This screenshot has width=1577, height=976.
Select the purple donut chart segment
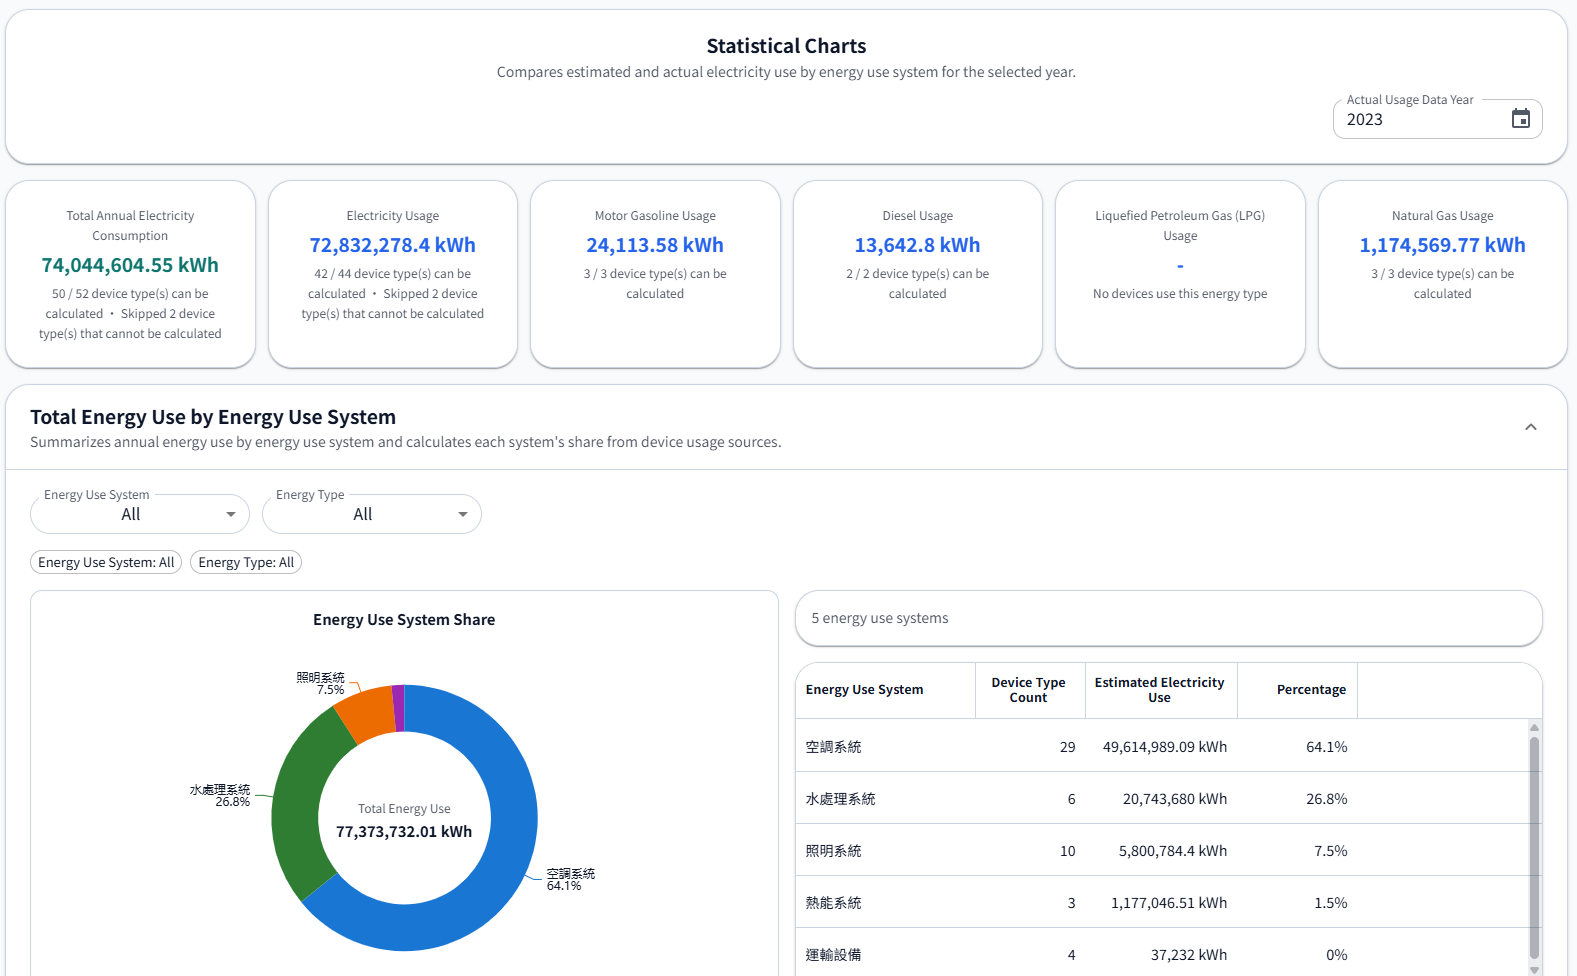tap(398, 708)
